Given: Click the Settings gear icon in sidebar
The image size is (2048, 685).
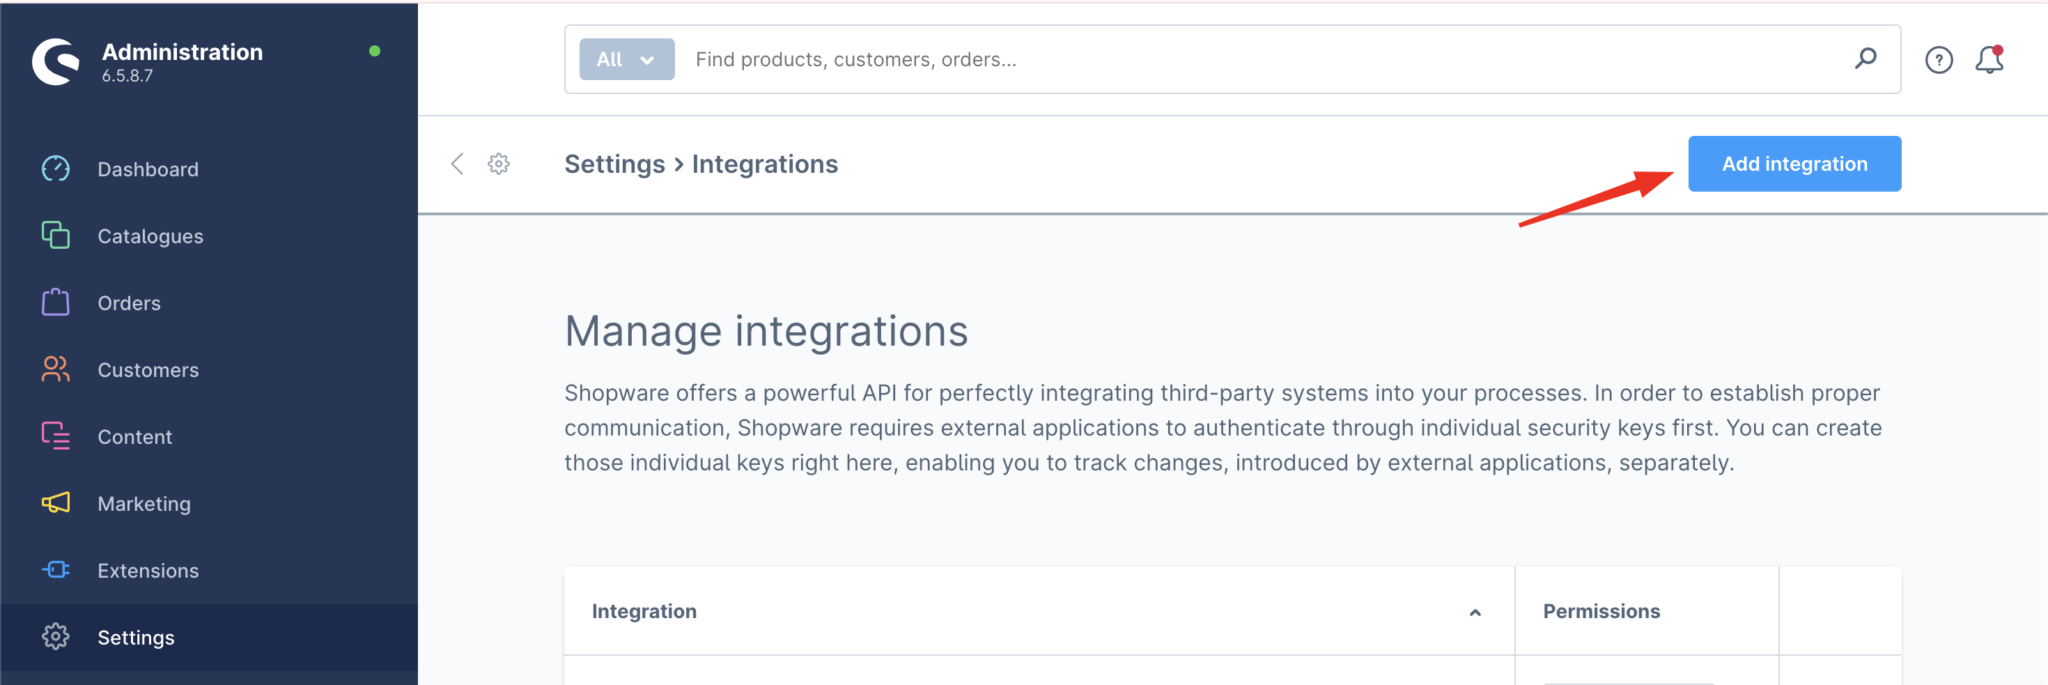Looking at the screenshot, I should (x=56, y=637).
